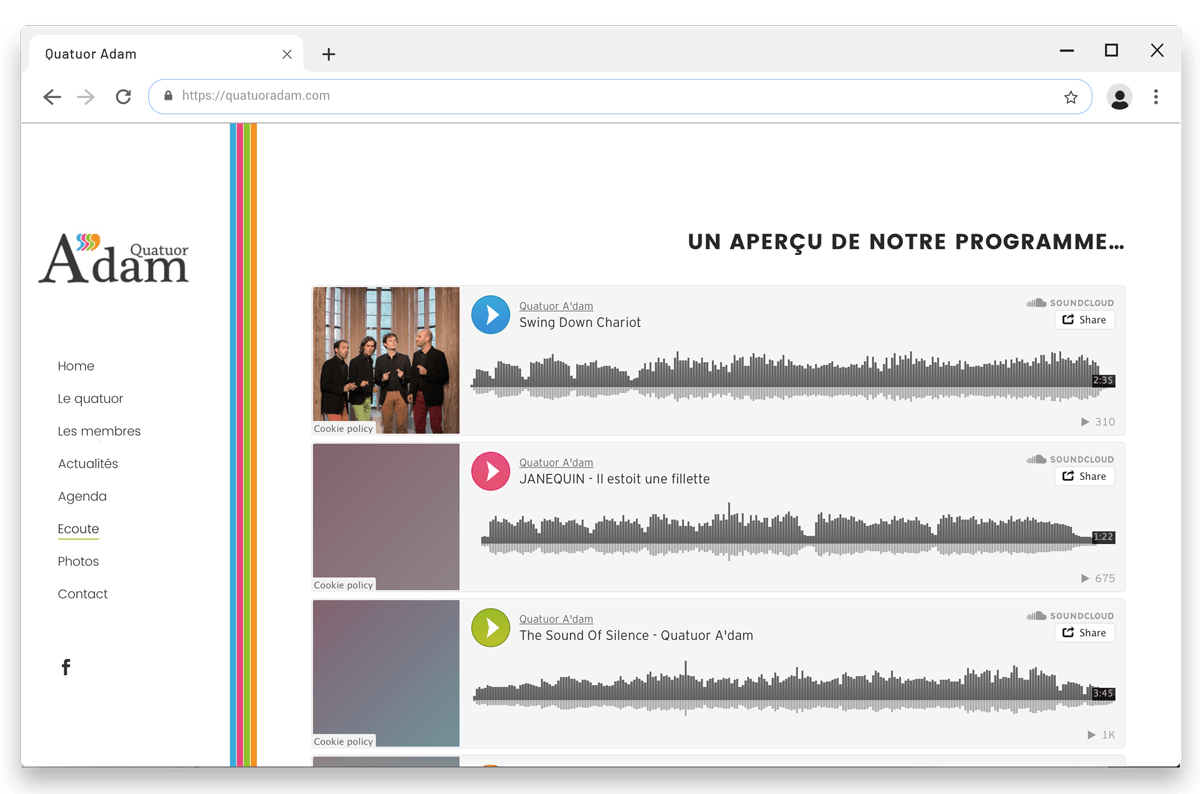Open a new browser tab

coord(328,55)
